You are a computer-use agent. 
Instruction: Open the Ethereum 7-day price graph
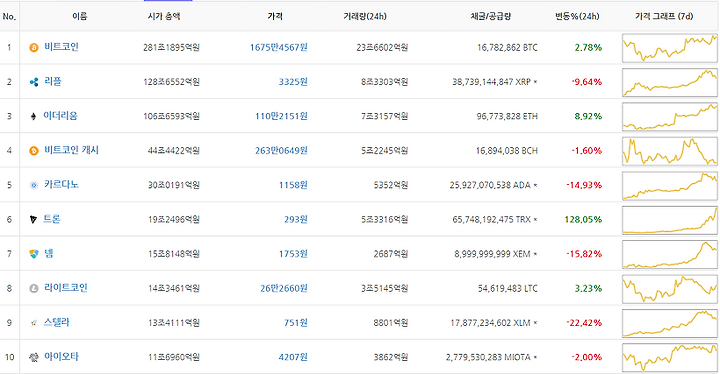670,117
